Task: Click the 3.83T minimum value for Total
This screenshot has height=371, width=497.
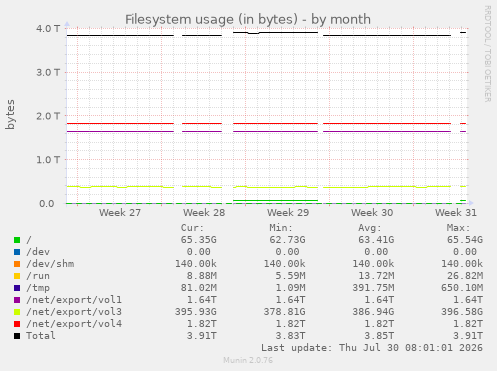Action: click(290, 336)
